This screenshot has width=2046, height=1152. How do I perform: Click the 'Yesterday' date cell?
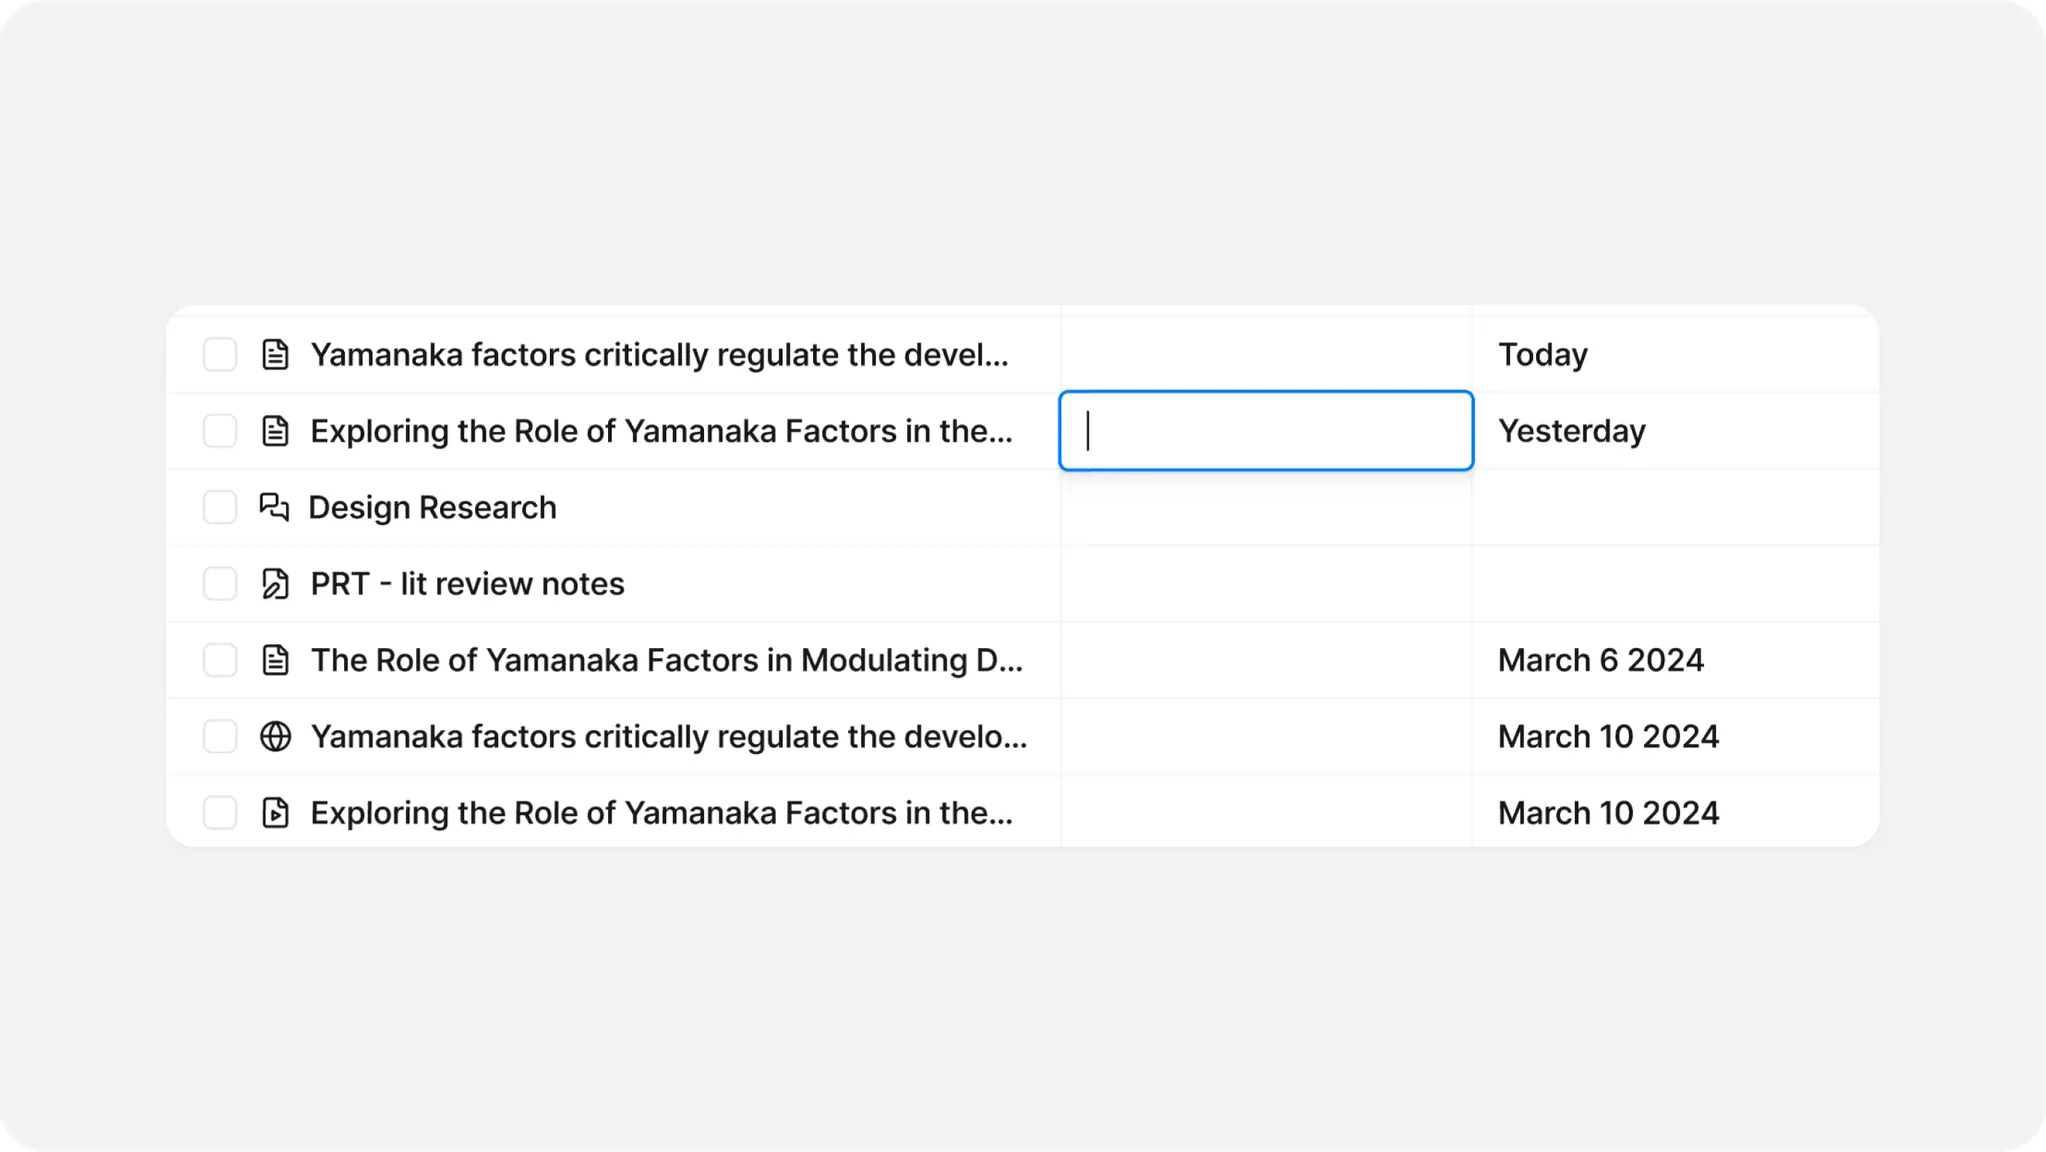1572,430
